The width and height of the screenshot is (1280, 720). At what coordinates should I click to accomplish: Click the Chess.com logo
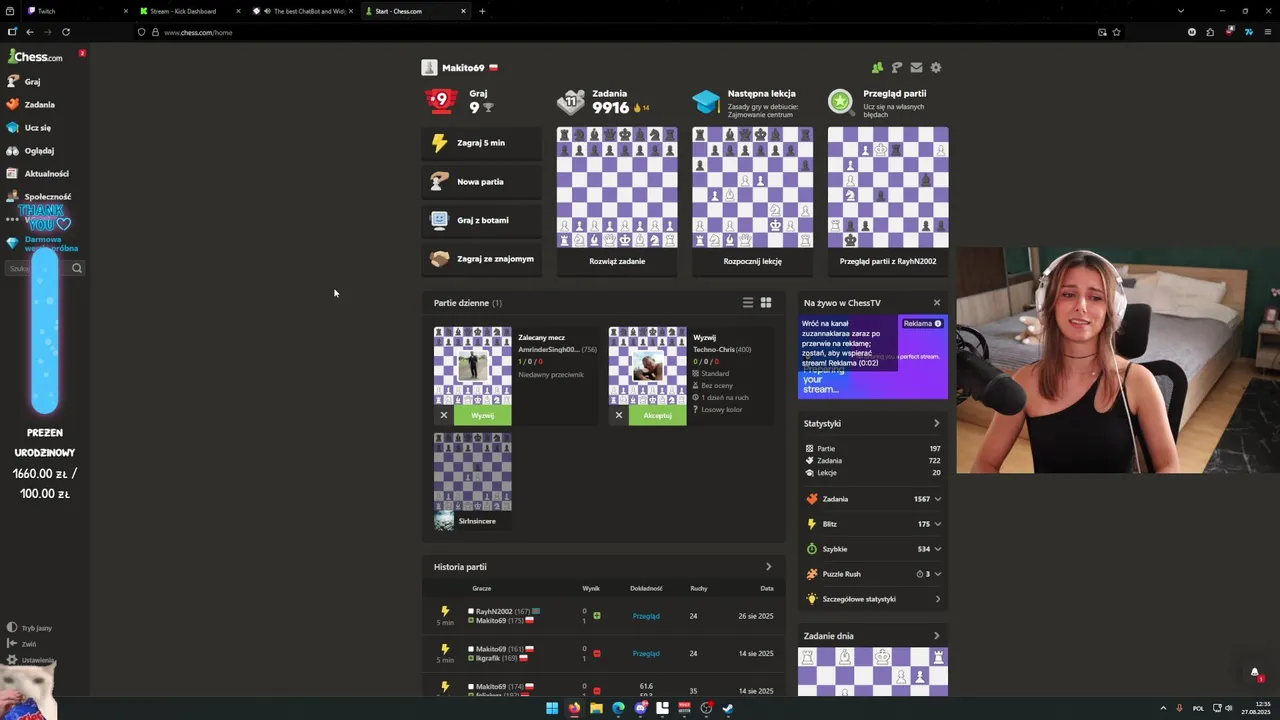pyautogui.click(x=36, y=57)
